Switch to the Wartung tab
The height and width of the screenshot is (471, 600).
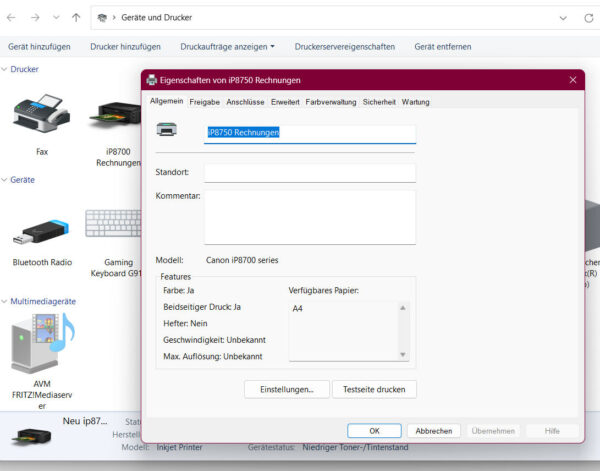click(415, 102)
